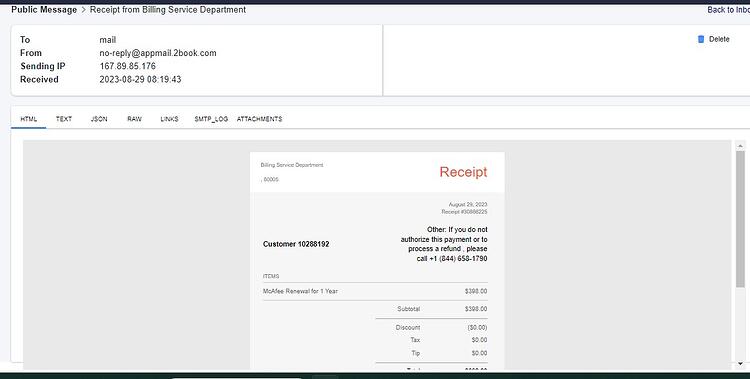
Task: Show the LINKS tab
Action: click(169, 119)
